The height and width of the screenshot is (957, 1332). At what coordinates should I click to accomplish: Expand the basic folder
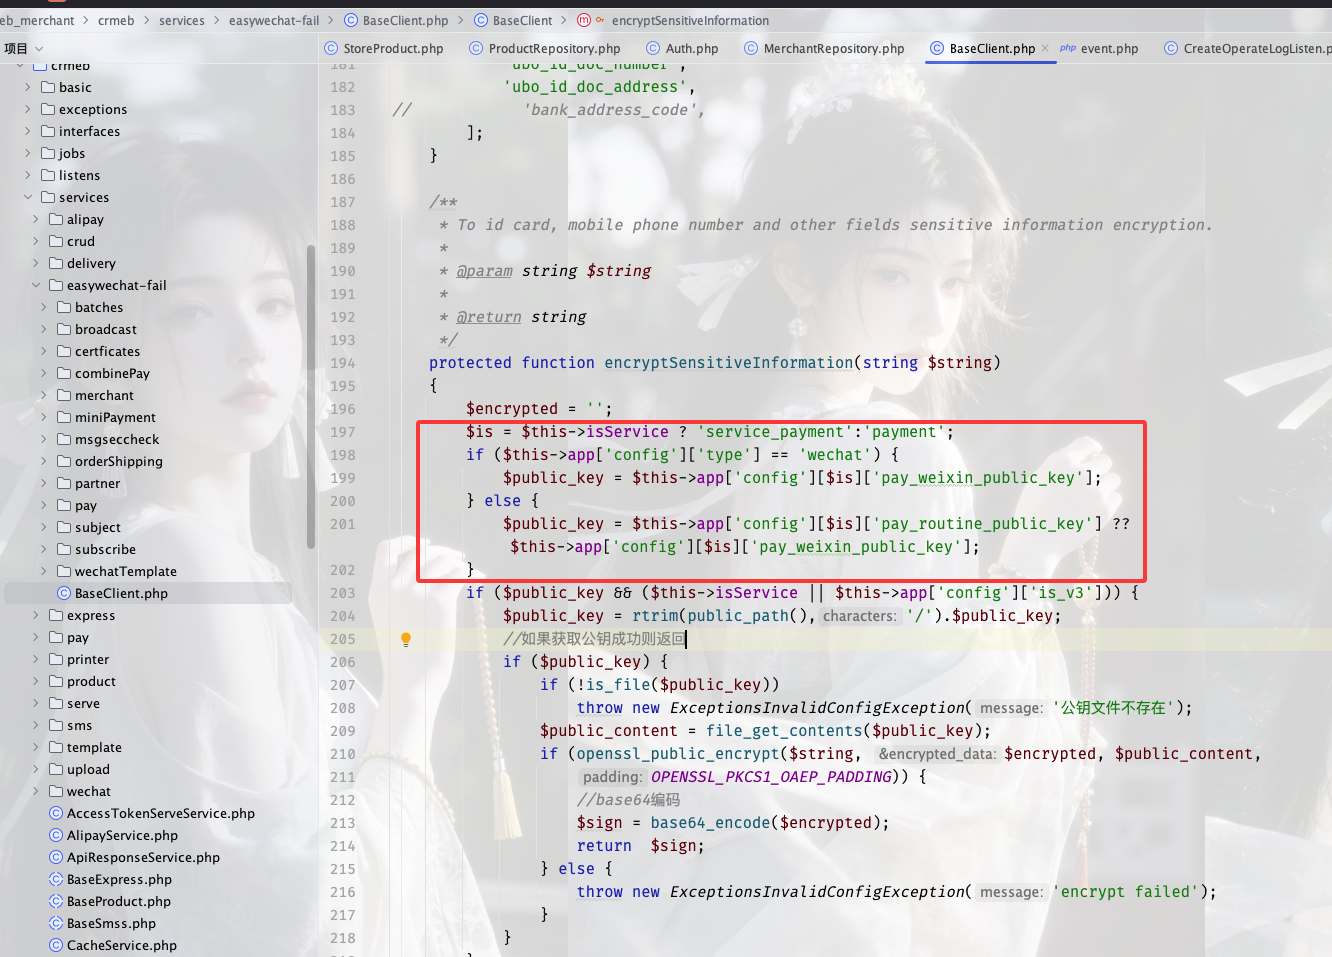click(28, 87)
